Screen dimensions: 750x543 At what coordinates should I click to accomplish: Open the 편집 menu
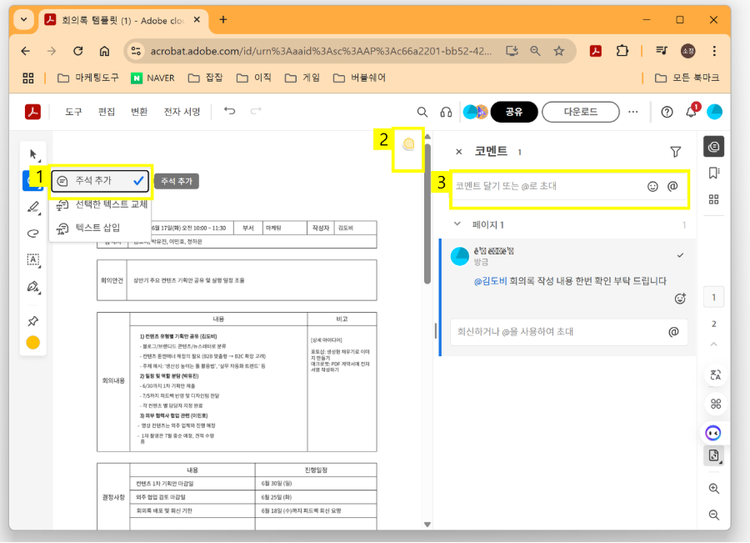tap(106, 112)
